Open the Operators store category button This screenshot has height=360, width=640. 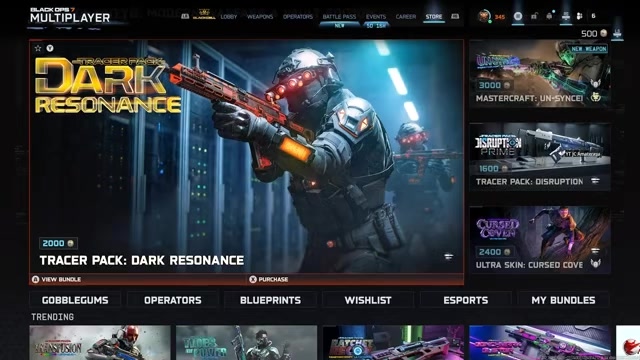(173, 300)
